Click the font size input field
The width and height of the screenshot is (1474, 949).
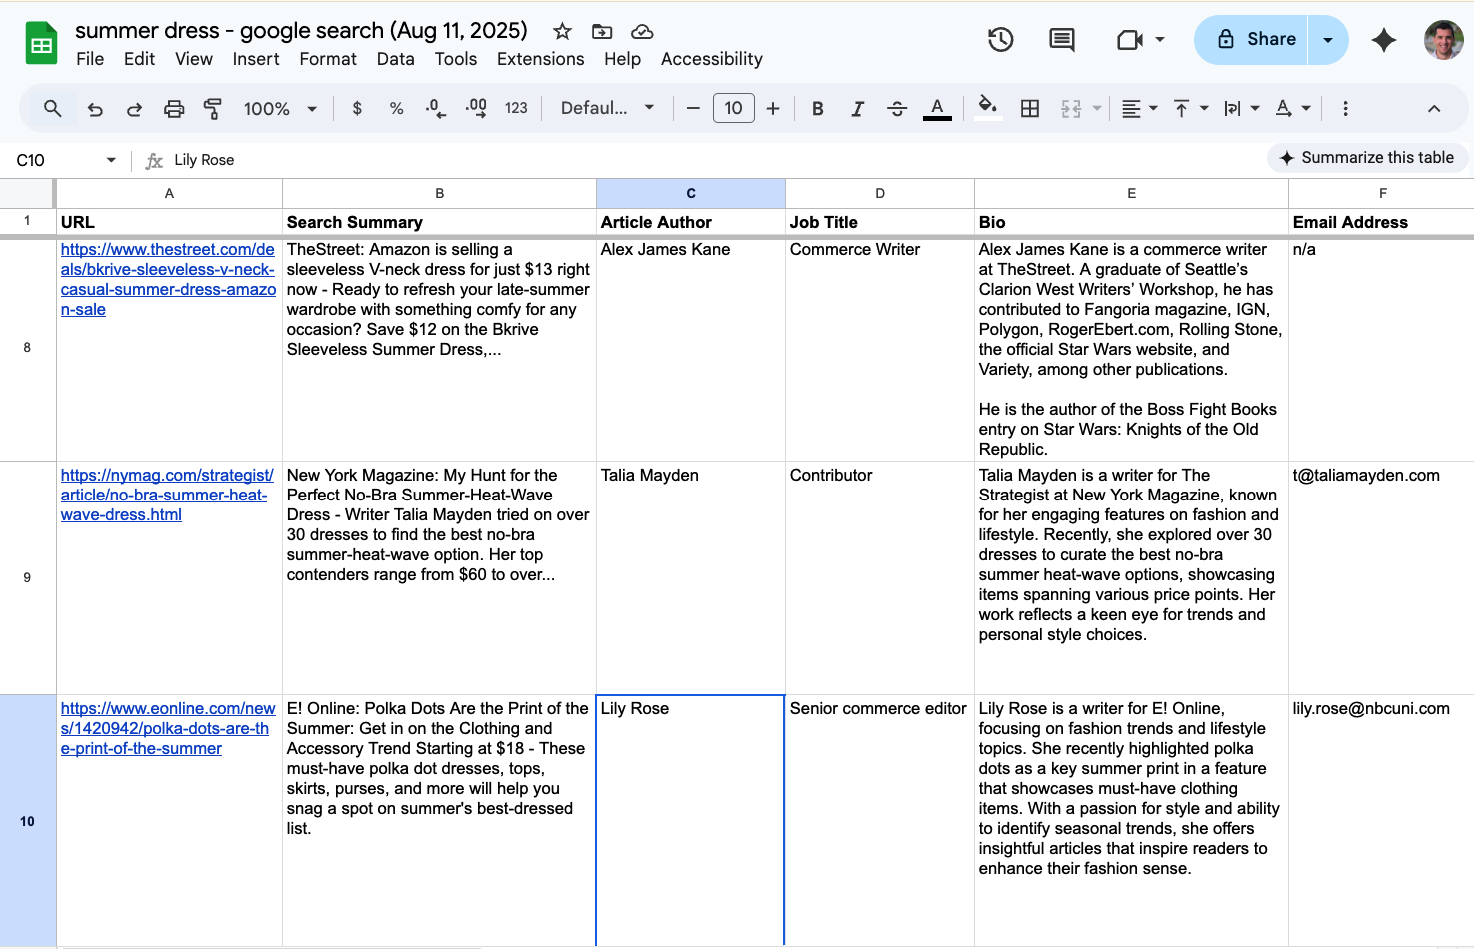(x=733, y=109)
